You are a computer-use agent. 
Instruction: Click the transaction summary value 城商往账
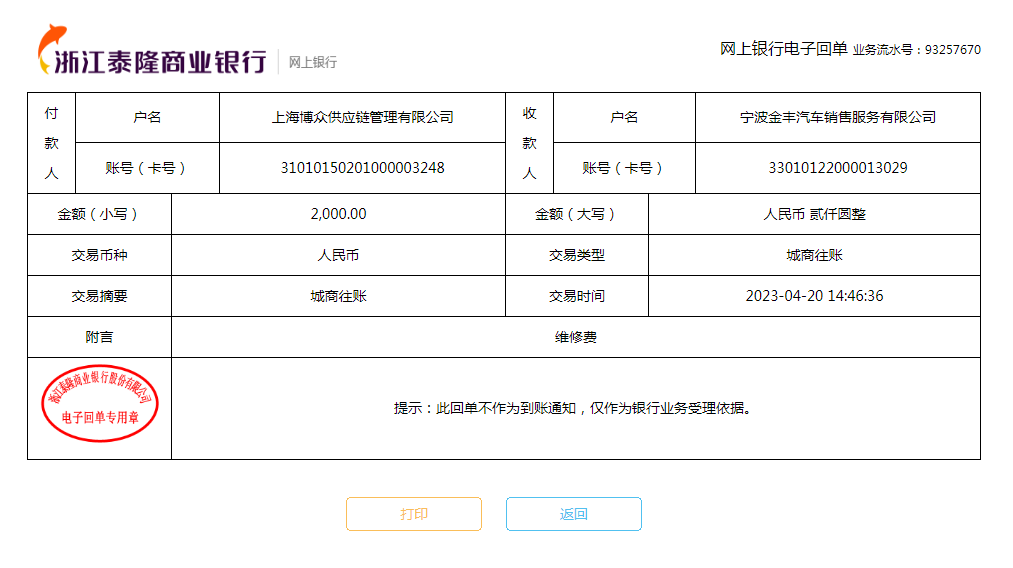(338, 296)
